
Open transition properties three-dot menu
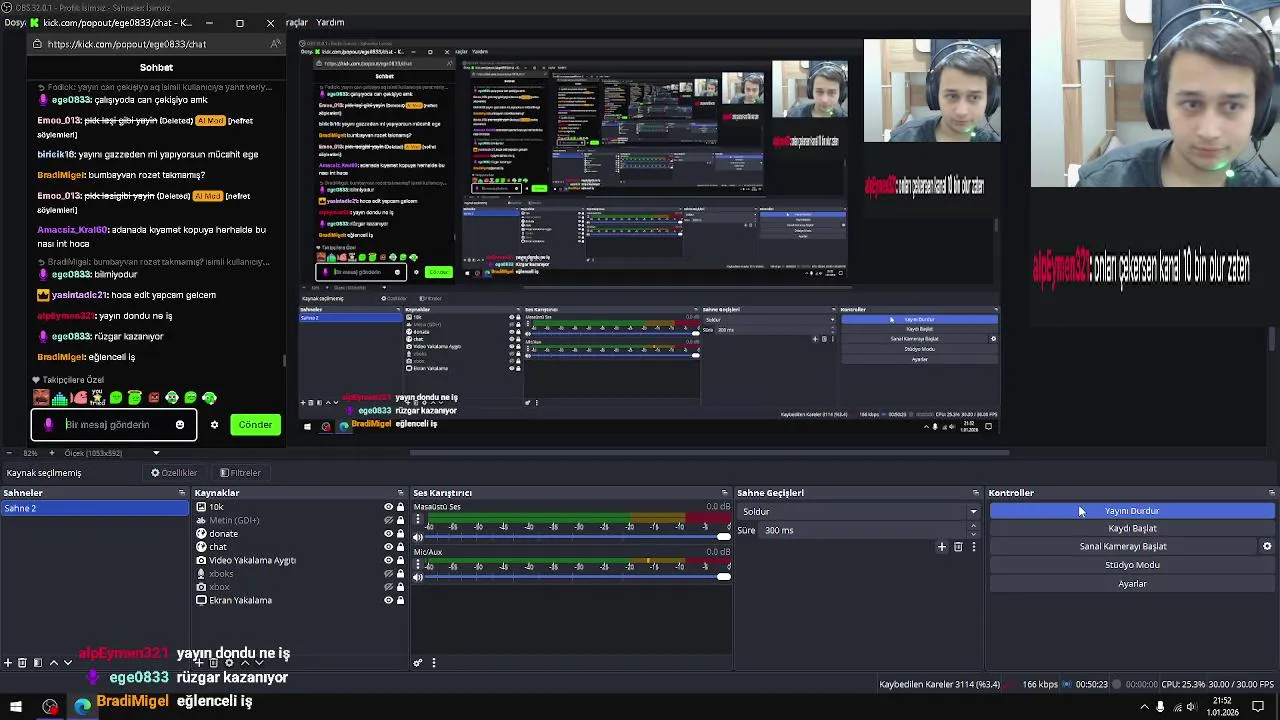pyautogui.click(x=973, y=547)
